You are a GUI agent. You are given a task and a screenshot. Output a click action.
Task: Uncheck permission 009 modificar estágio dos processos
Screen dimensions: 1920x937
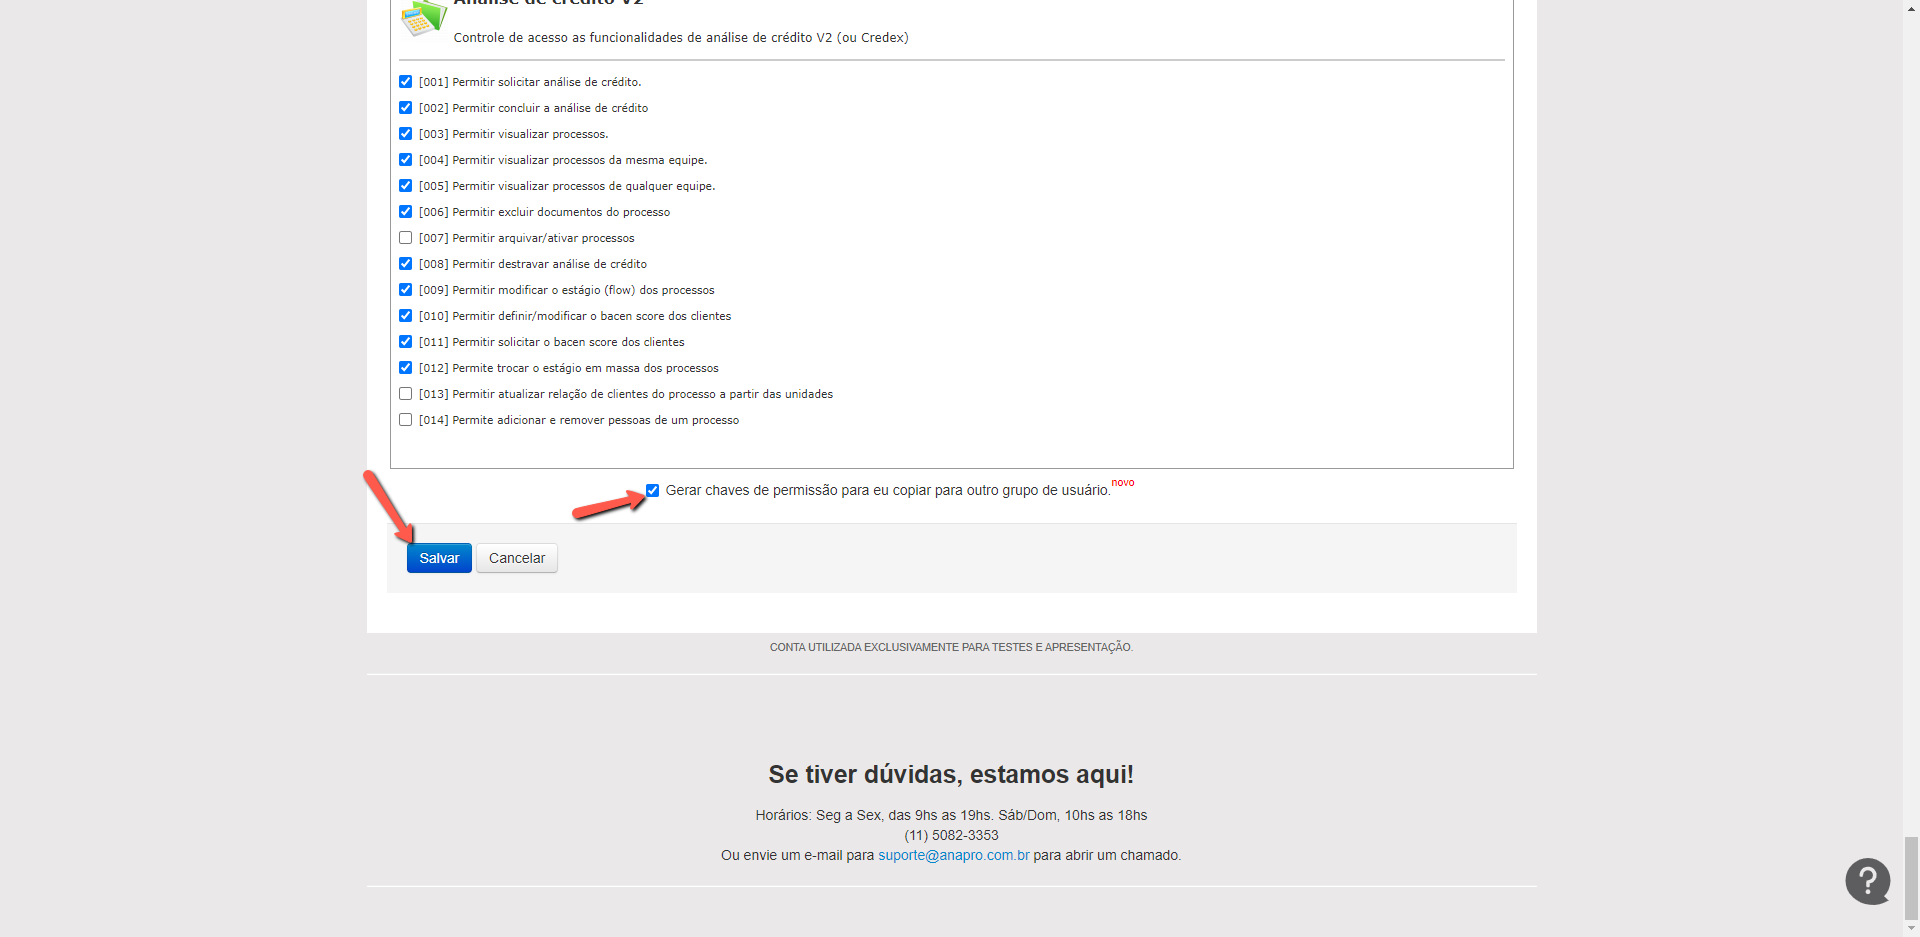pos(405,290)
